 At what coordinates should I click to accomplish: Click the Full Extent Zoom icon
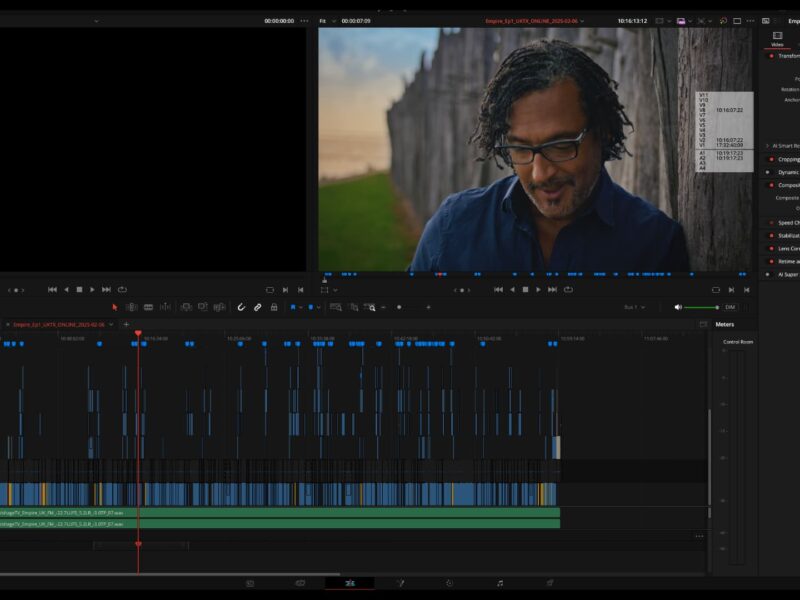336,307
